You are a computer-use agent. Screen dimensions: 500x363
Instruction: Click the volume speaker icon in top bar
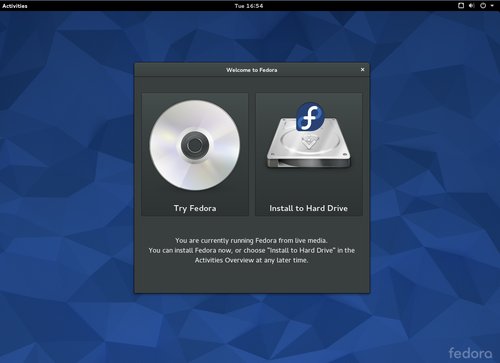click(472, 5)
